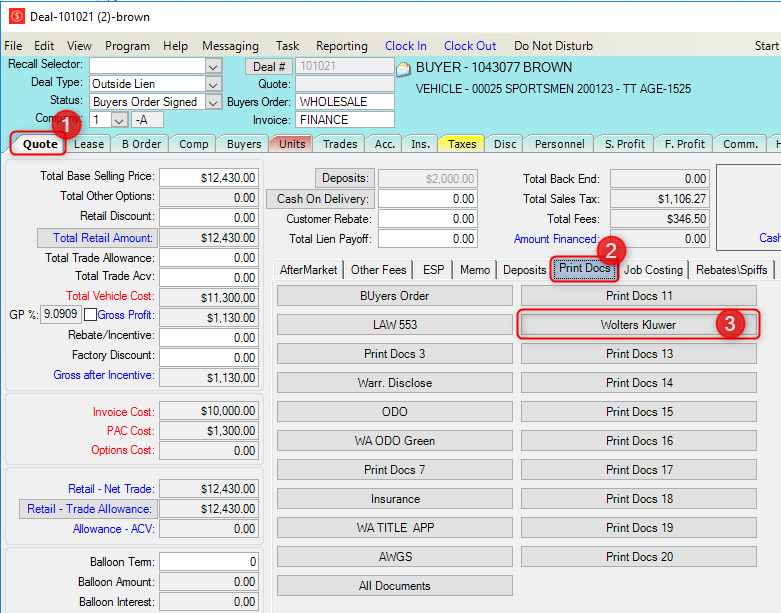The width and height of the screenshot is (781, 613).
Task: Print the Warr. Disclose document
Action: coord(394,383)
